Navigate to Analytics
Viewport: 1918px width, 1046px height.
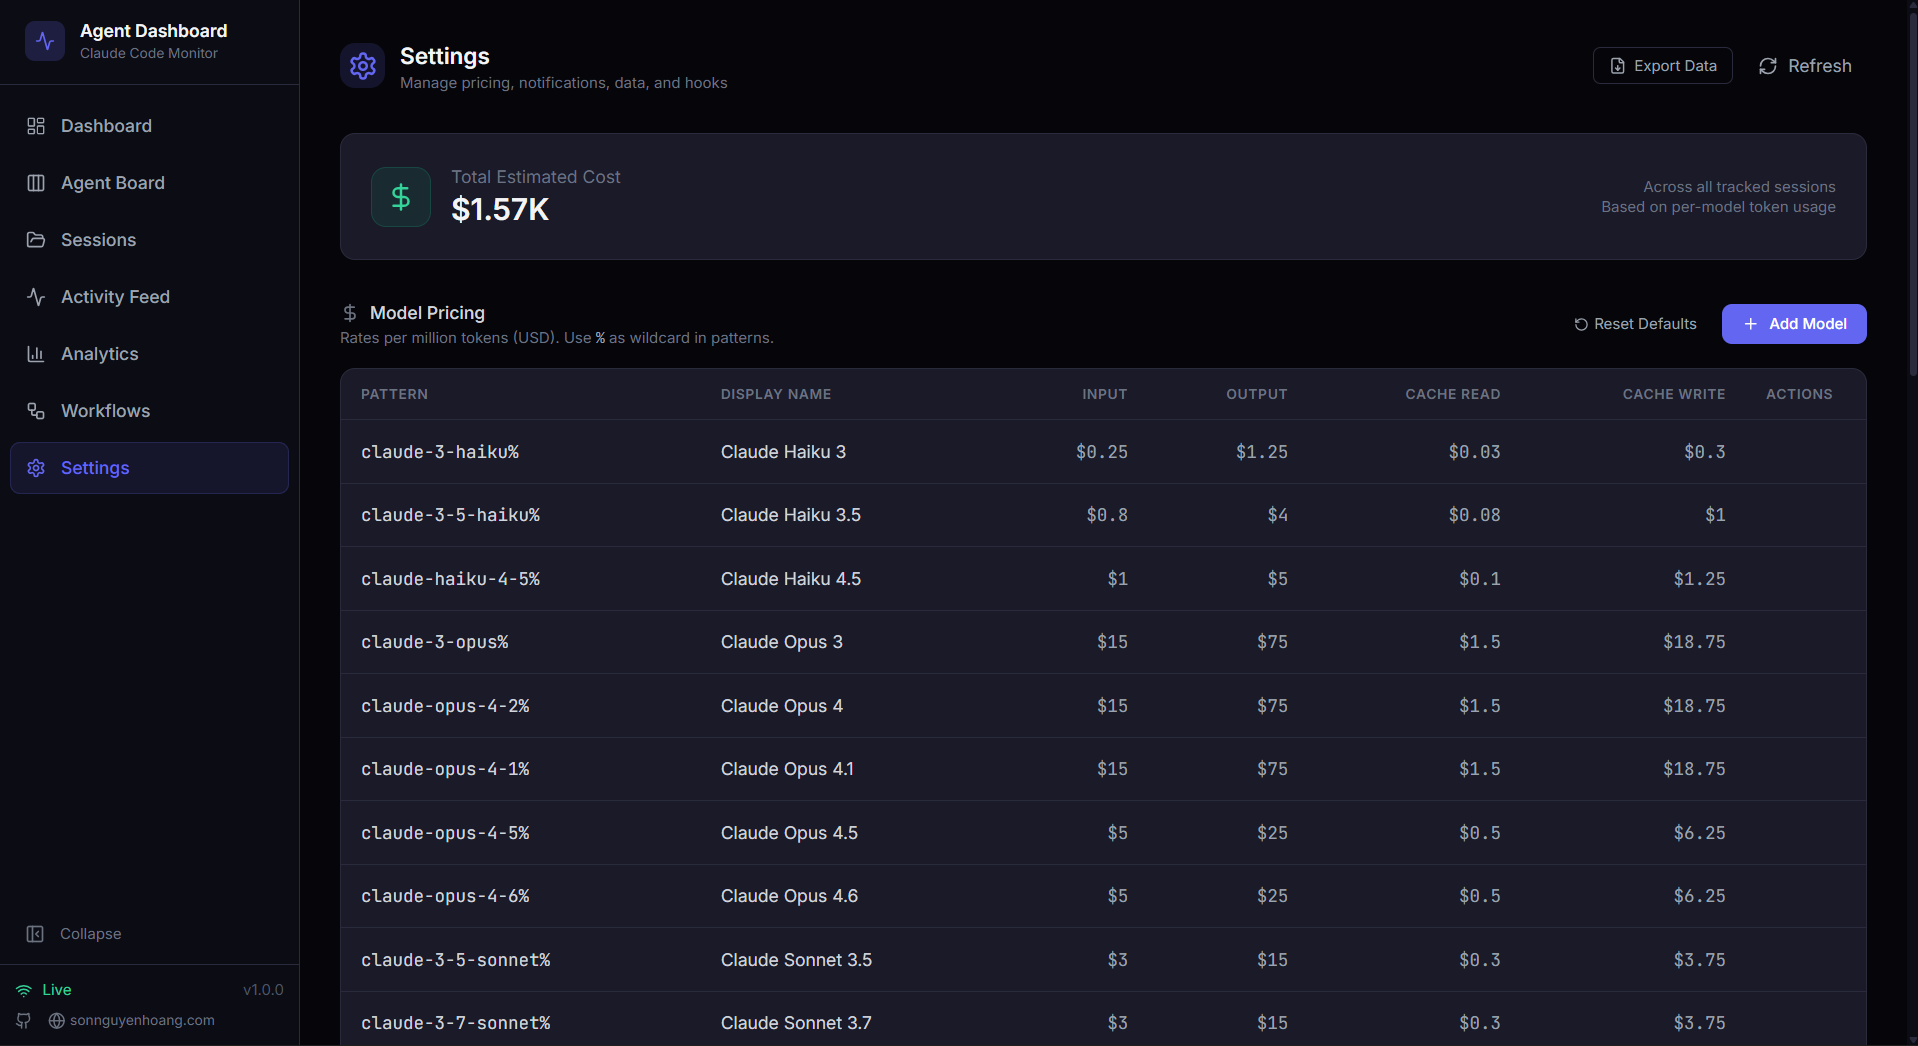pyautogui.click(x=149, y=354)
